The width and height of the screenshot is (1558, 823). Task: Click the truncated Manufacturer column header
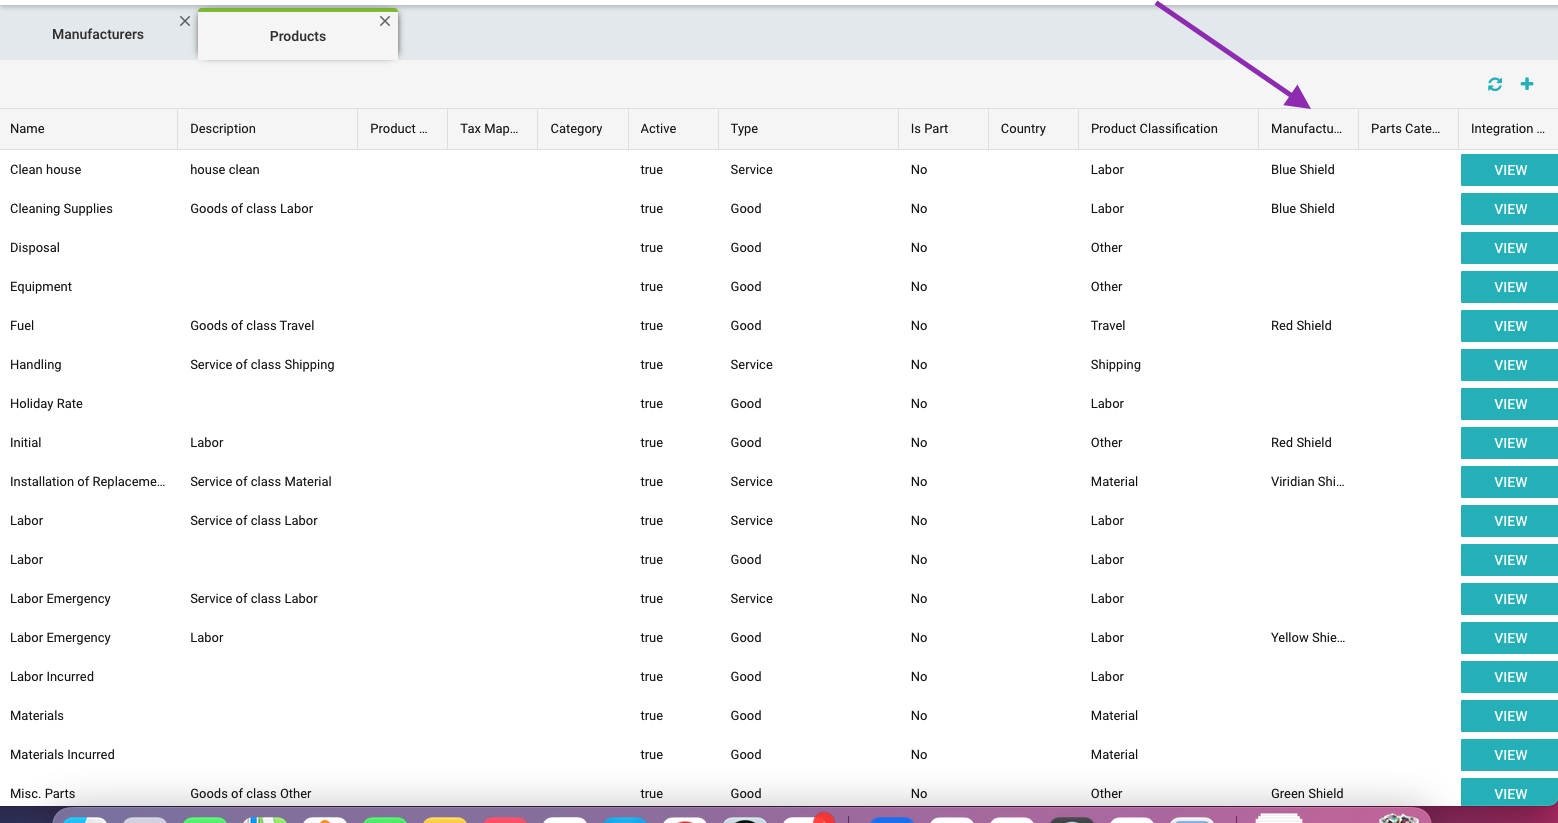click(x=1306, y=129)
